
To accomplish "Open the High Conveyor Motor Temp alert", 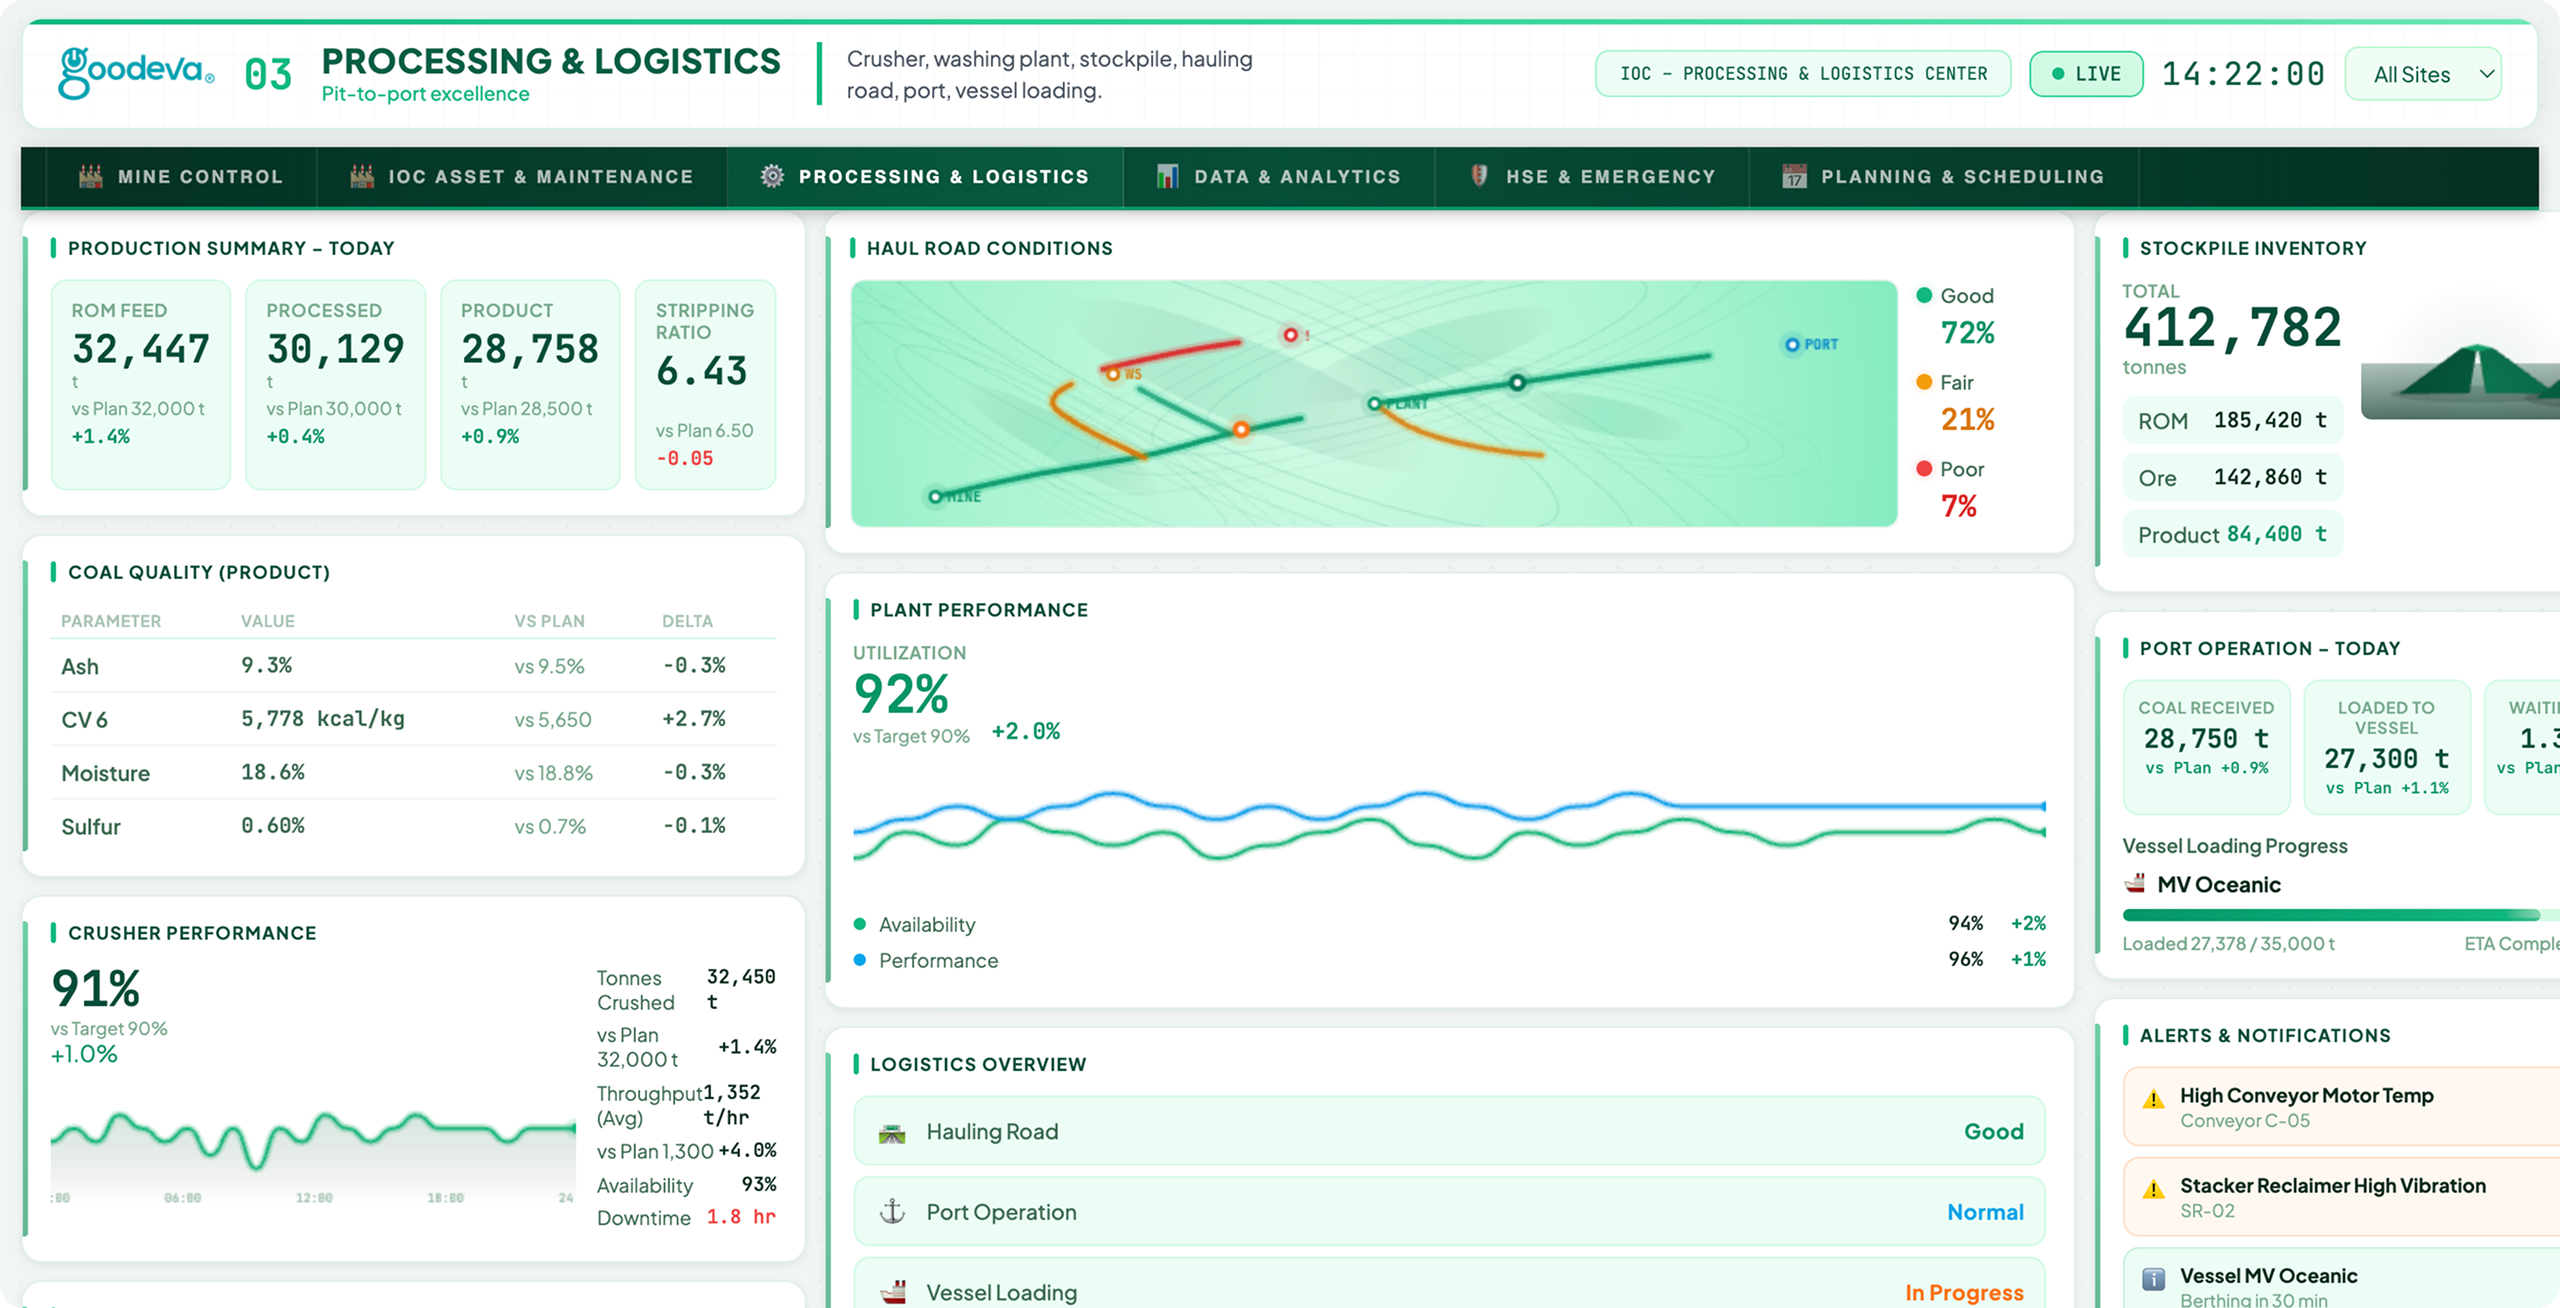I will point(2341,1107).
